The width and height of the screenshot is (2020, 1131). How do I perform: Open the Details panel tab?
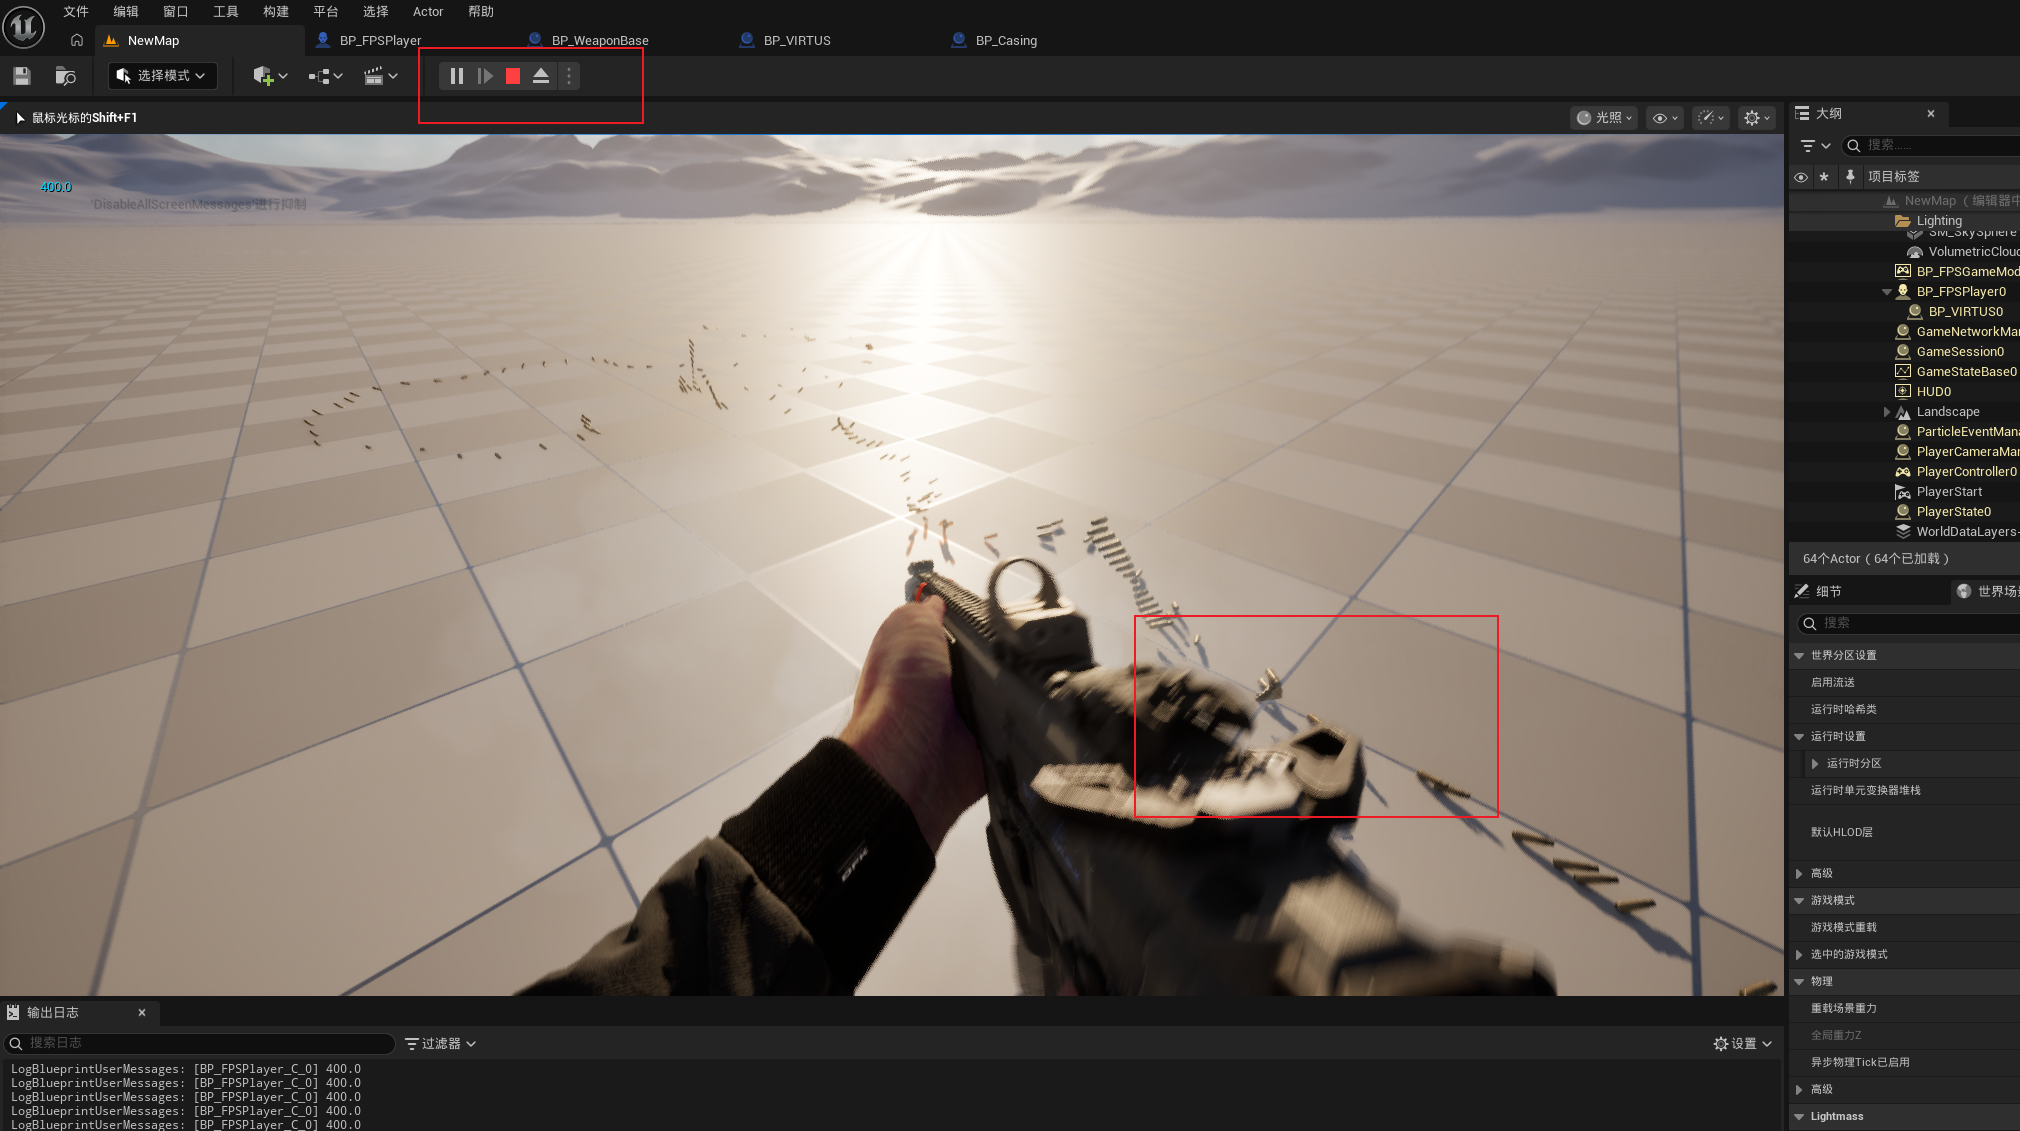click(1828, 592)
